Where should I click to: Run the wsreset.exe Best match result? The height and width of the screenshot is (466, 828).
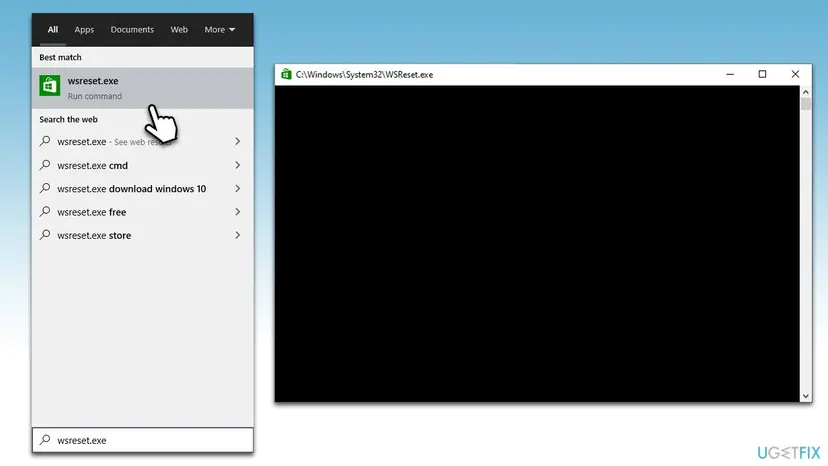point(143,88)
